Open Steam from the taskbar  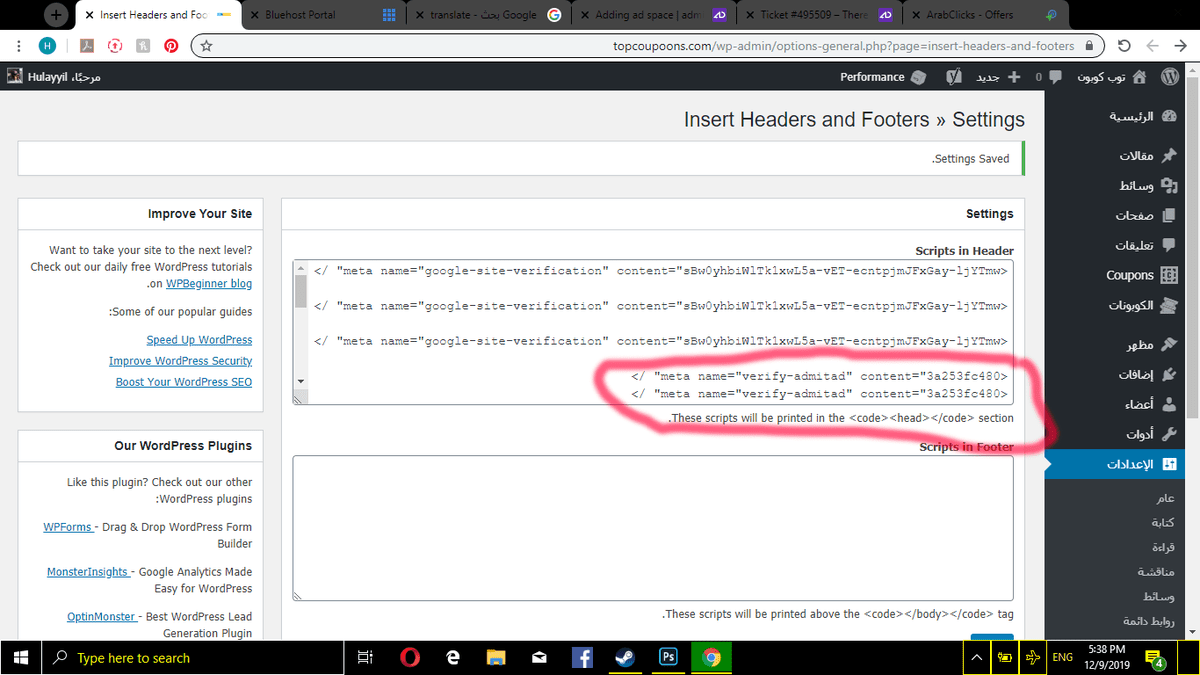tap(625, 657)
